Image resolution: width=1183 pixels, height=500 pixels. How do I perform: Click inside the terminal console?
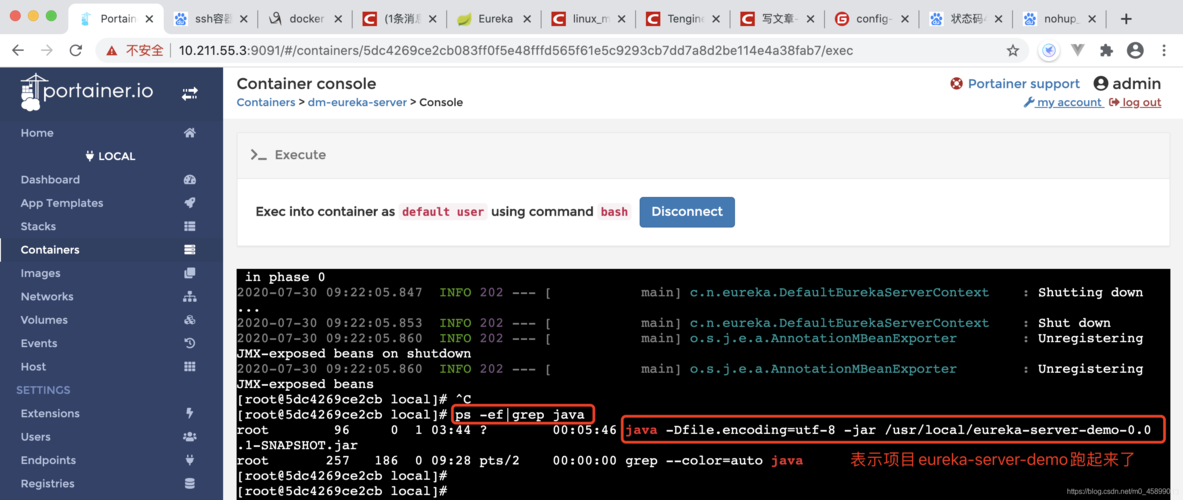pyautogui.click(x=703, y=385)
